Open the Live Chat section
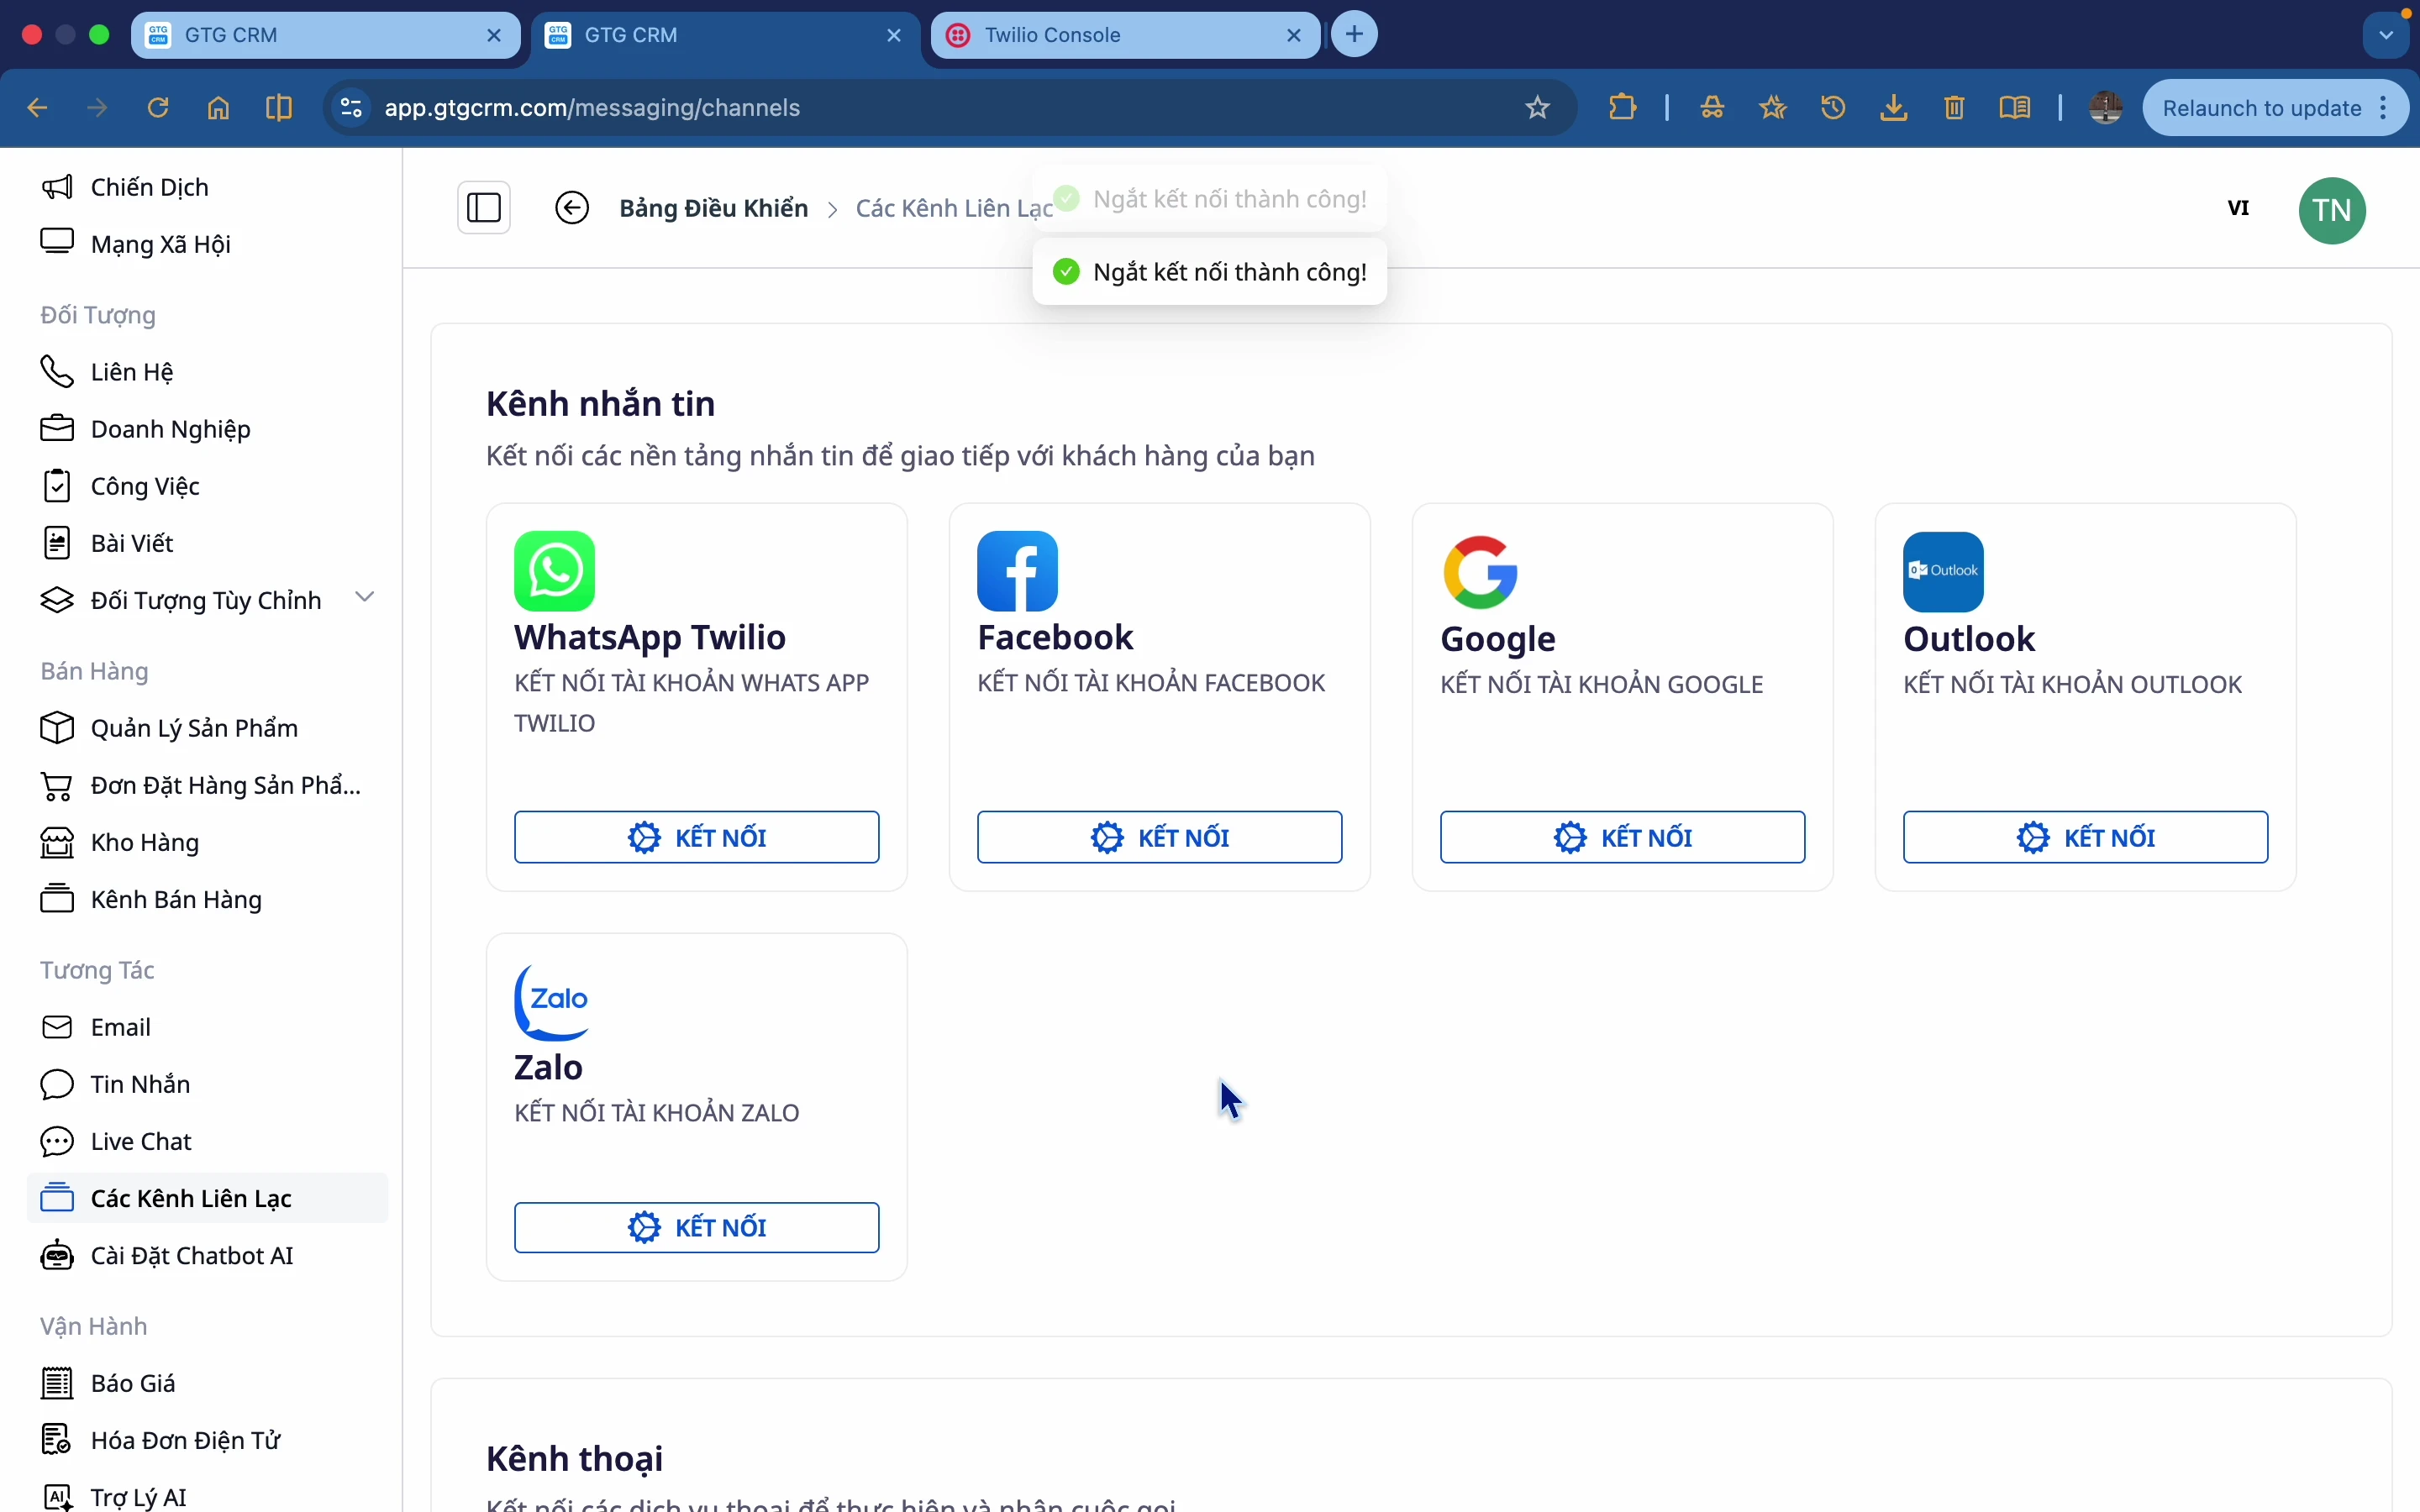Screen dimensions: 2420x1512 pos(141,1140)
